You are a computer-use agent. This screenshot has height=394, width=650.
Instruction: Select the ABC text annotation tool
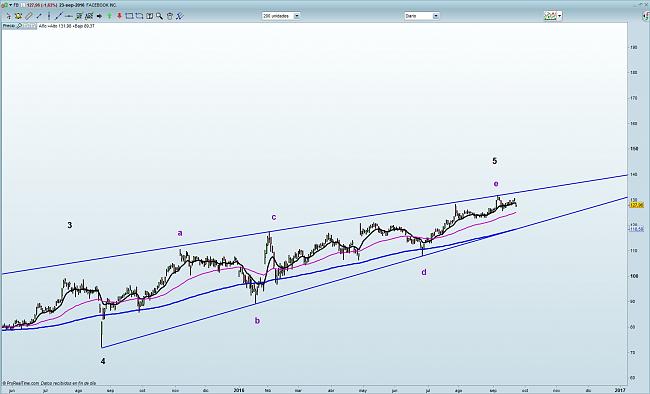(89, 16)
